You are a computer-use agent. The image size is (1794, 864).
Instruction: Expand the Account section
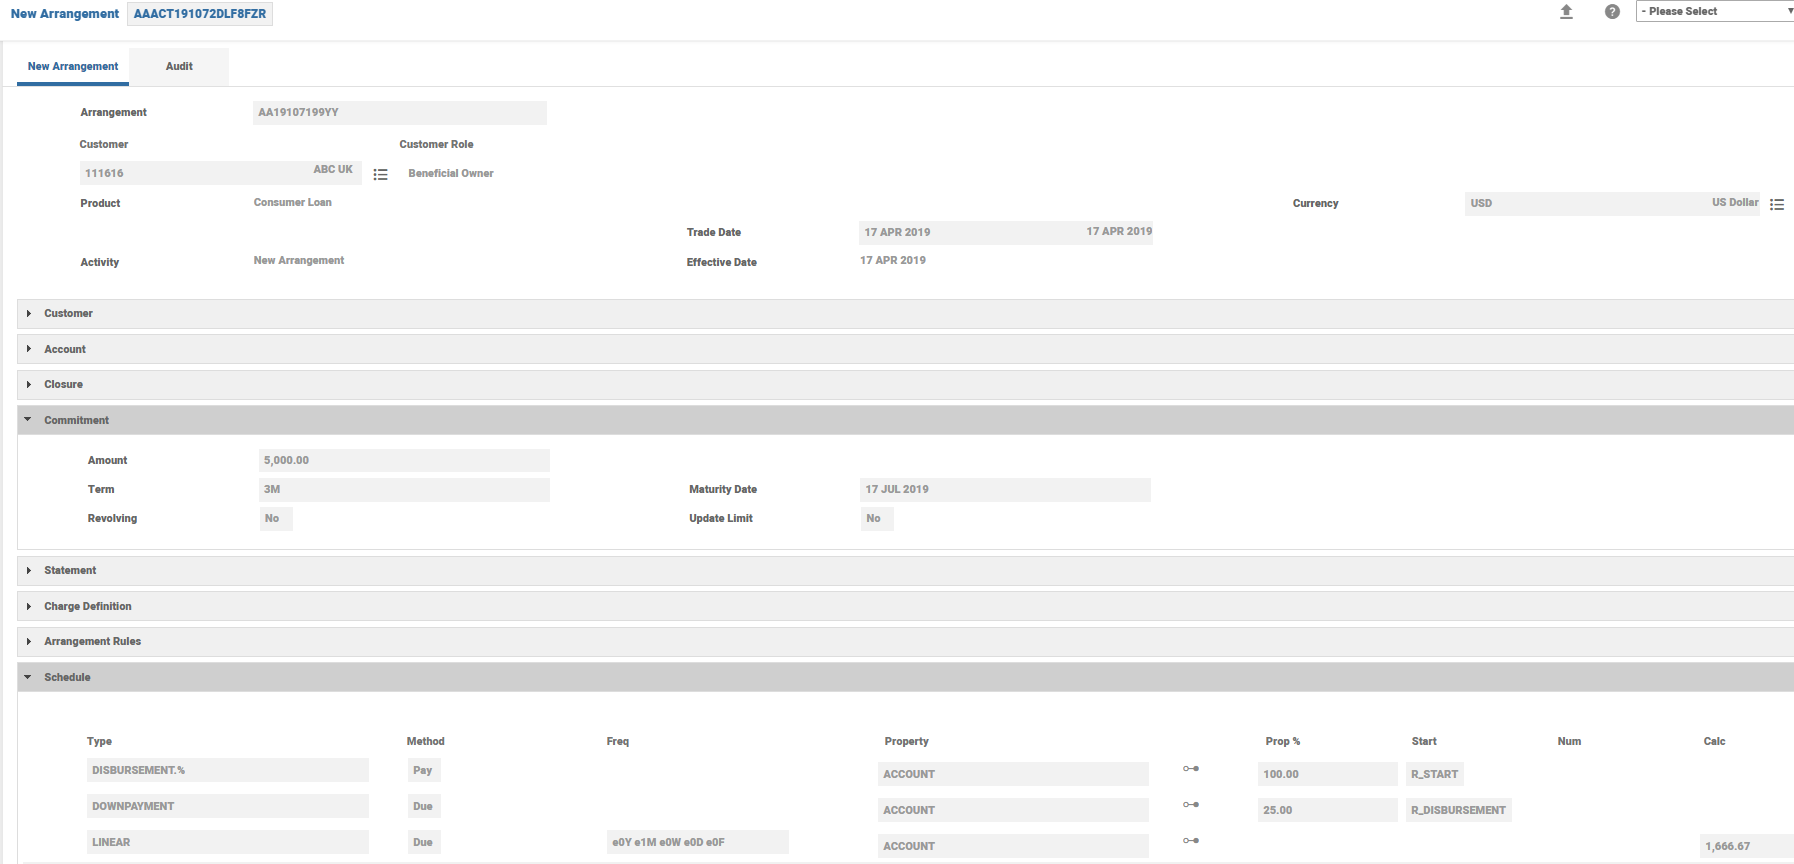click(65, 350)
